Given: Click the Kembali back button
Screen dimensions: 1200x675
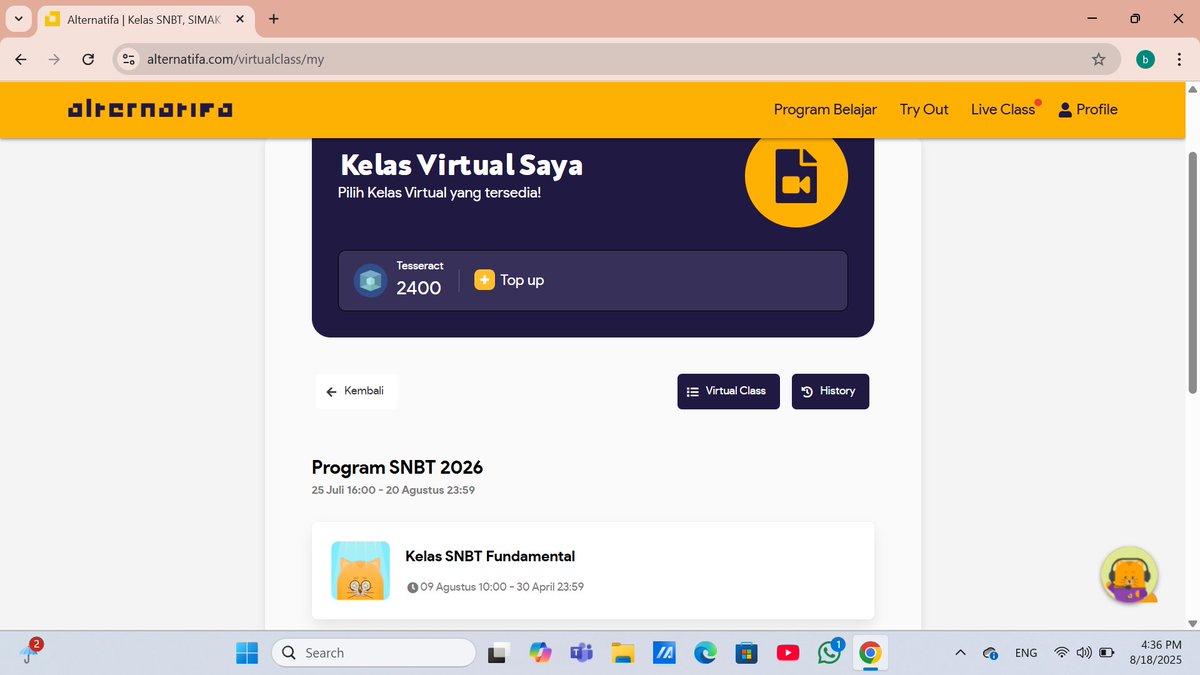Looking at the screenshot, I should coord(356,391).
